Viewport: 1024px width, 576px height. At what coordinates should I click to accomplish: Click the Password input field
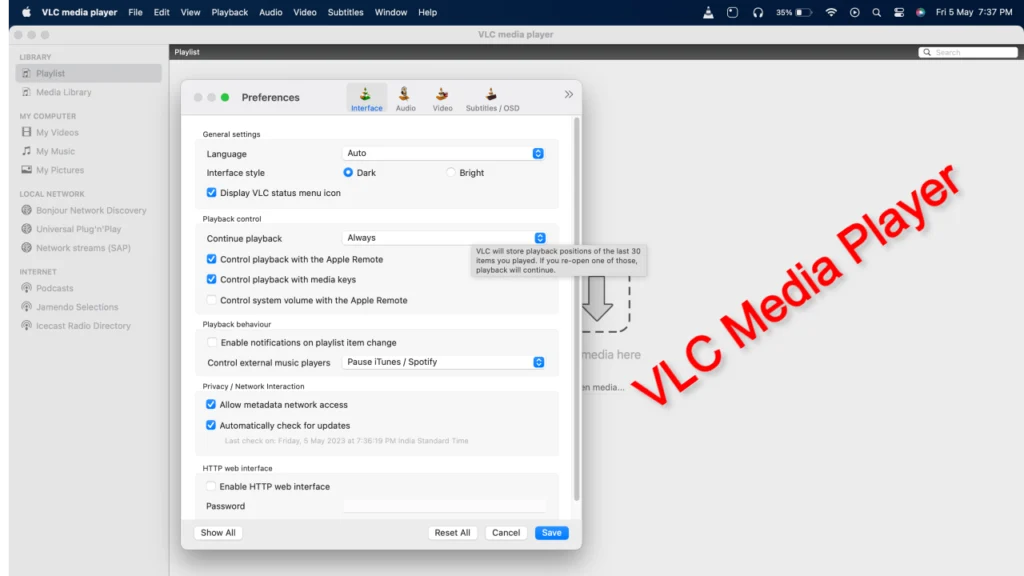[444, 506]
